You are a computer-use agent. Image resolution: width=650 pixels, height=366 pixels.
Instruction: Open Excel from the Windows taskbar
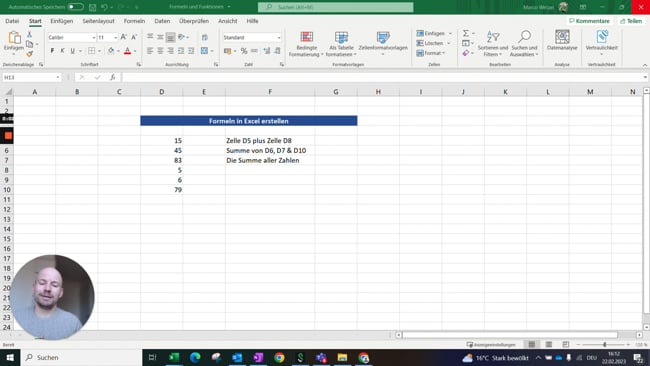coord(174,357)
